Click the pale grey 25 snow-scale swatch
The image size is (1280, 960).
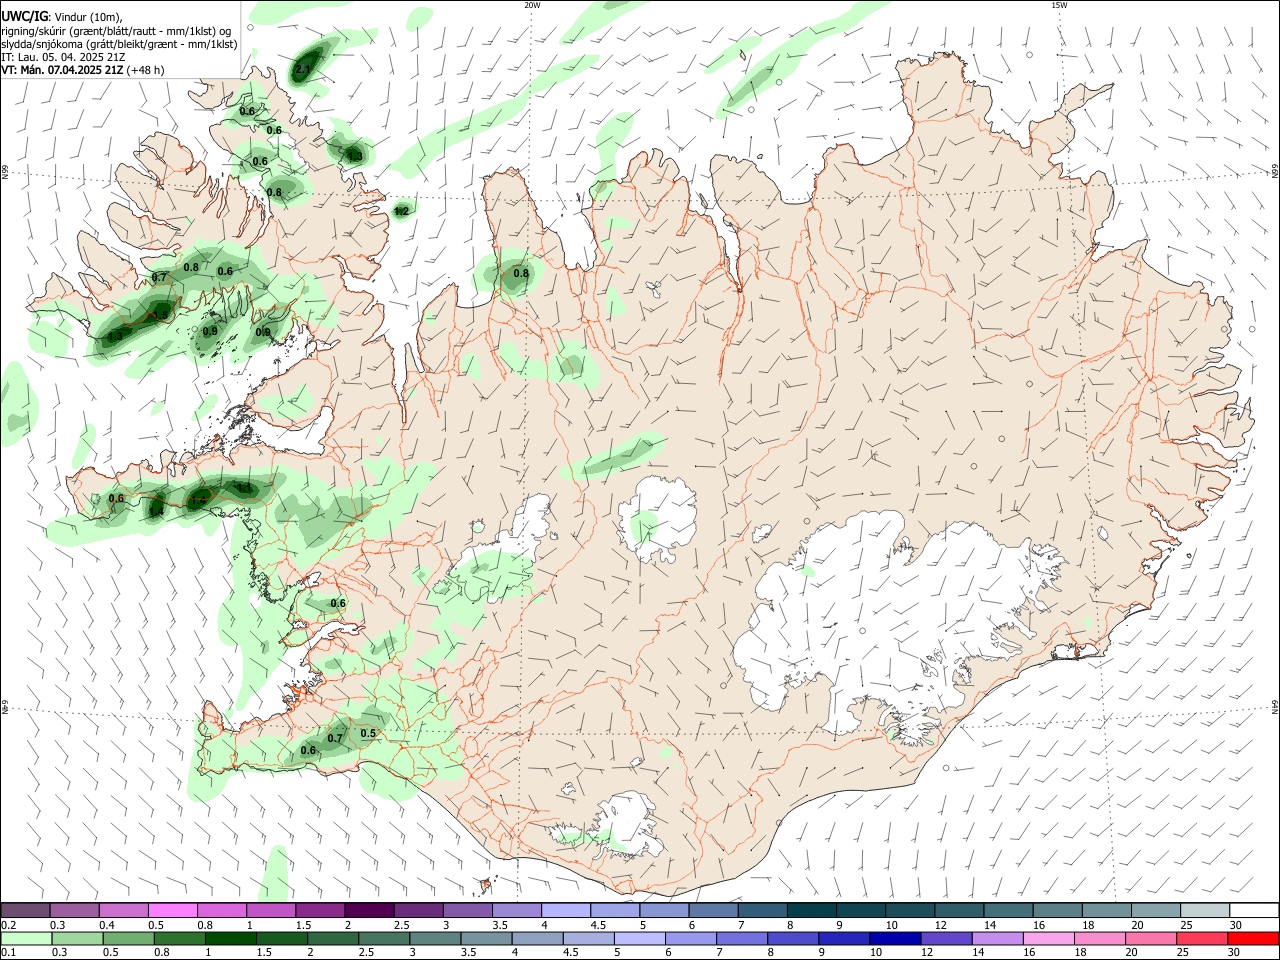1205,910
